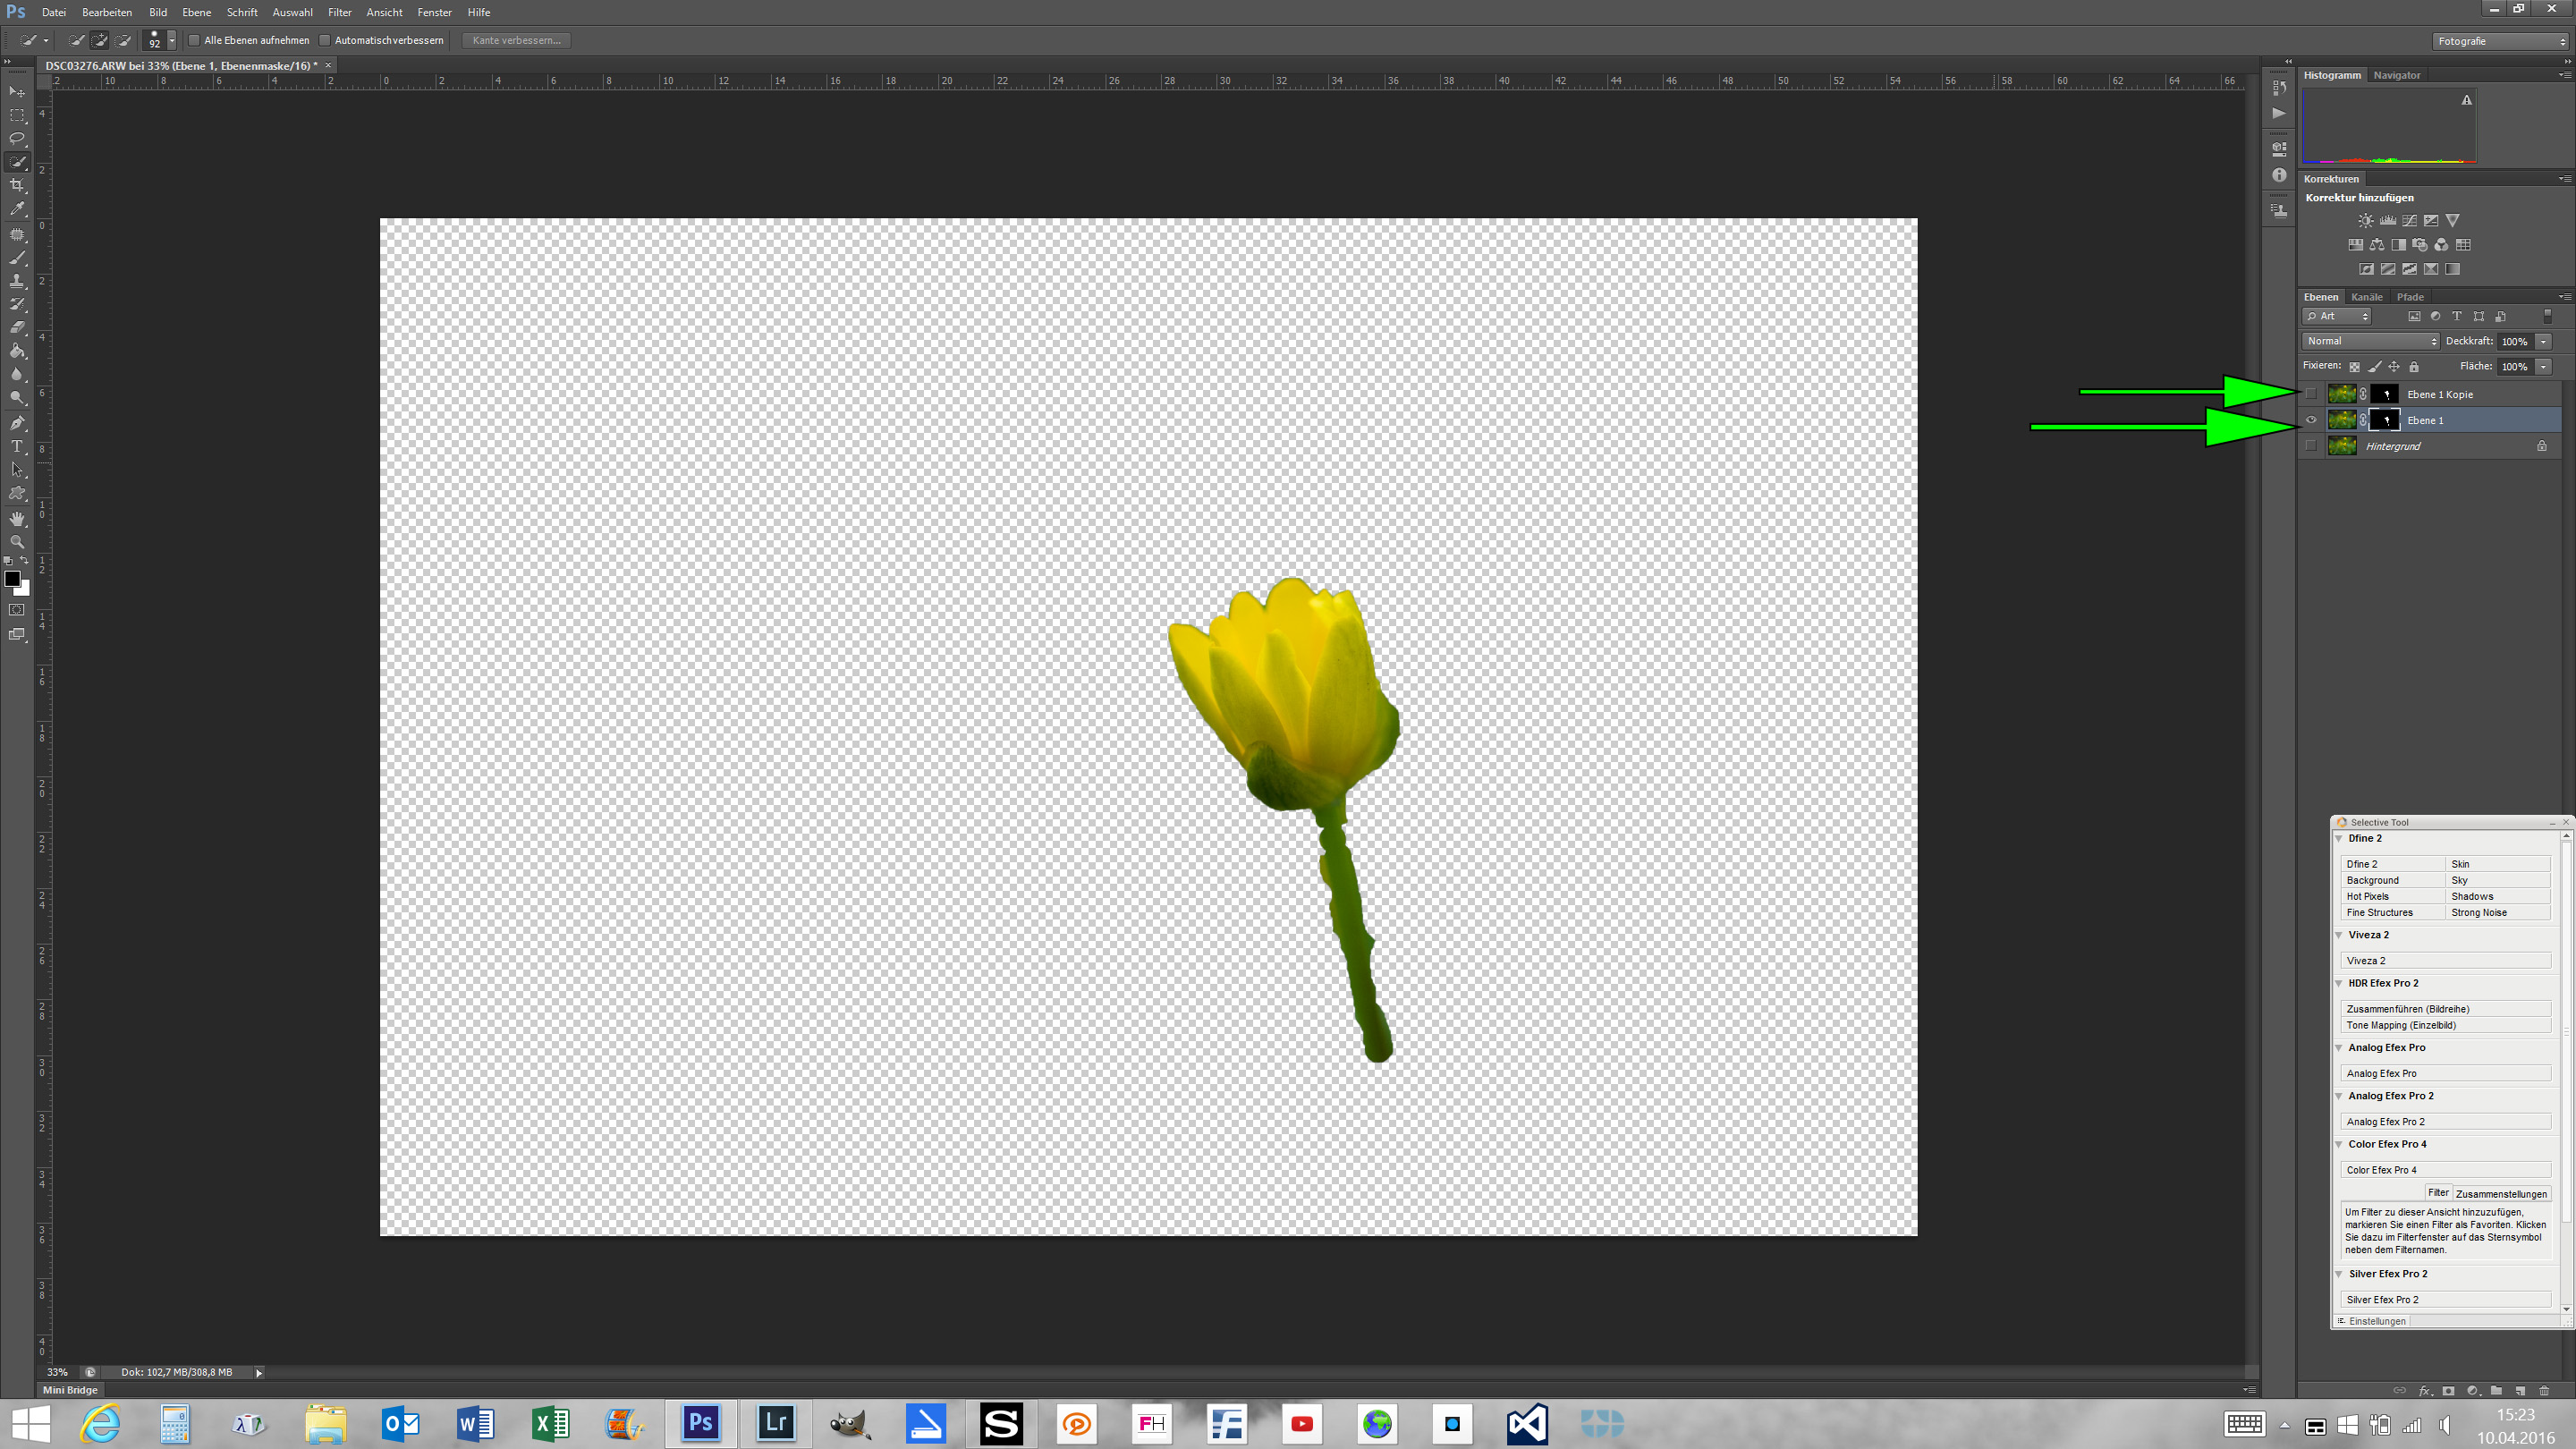Select the Type tool
Screen dimensions: 2576x1449
coord(17,446)
